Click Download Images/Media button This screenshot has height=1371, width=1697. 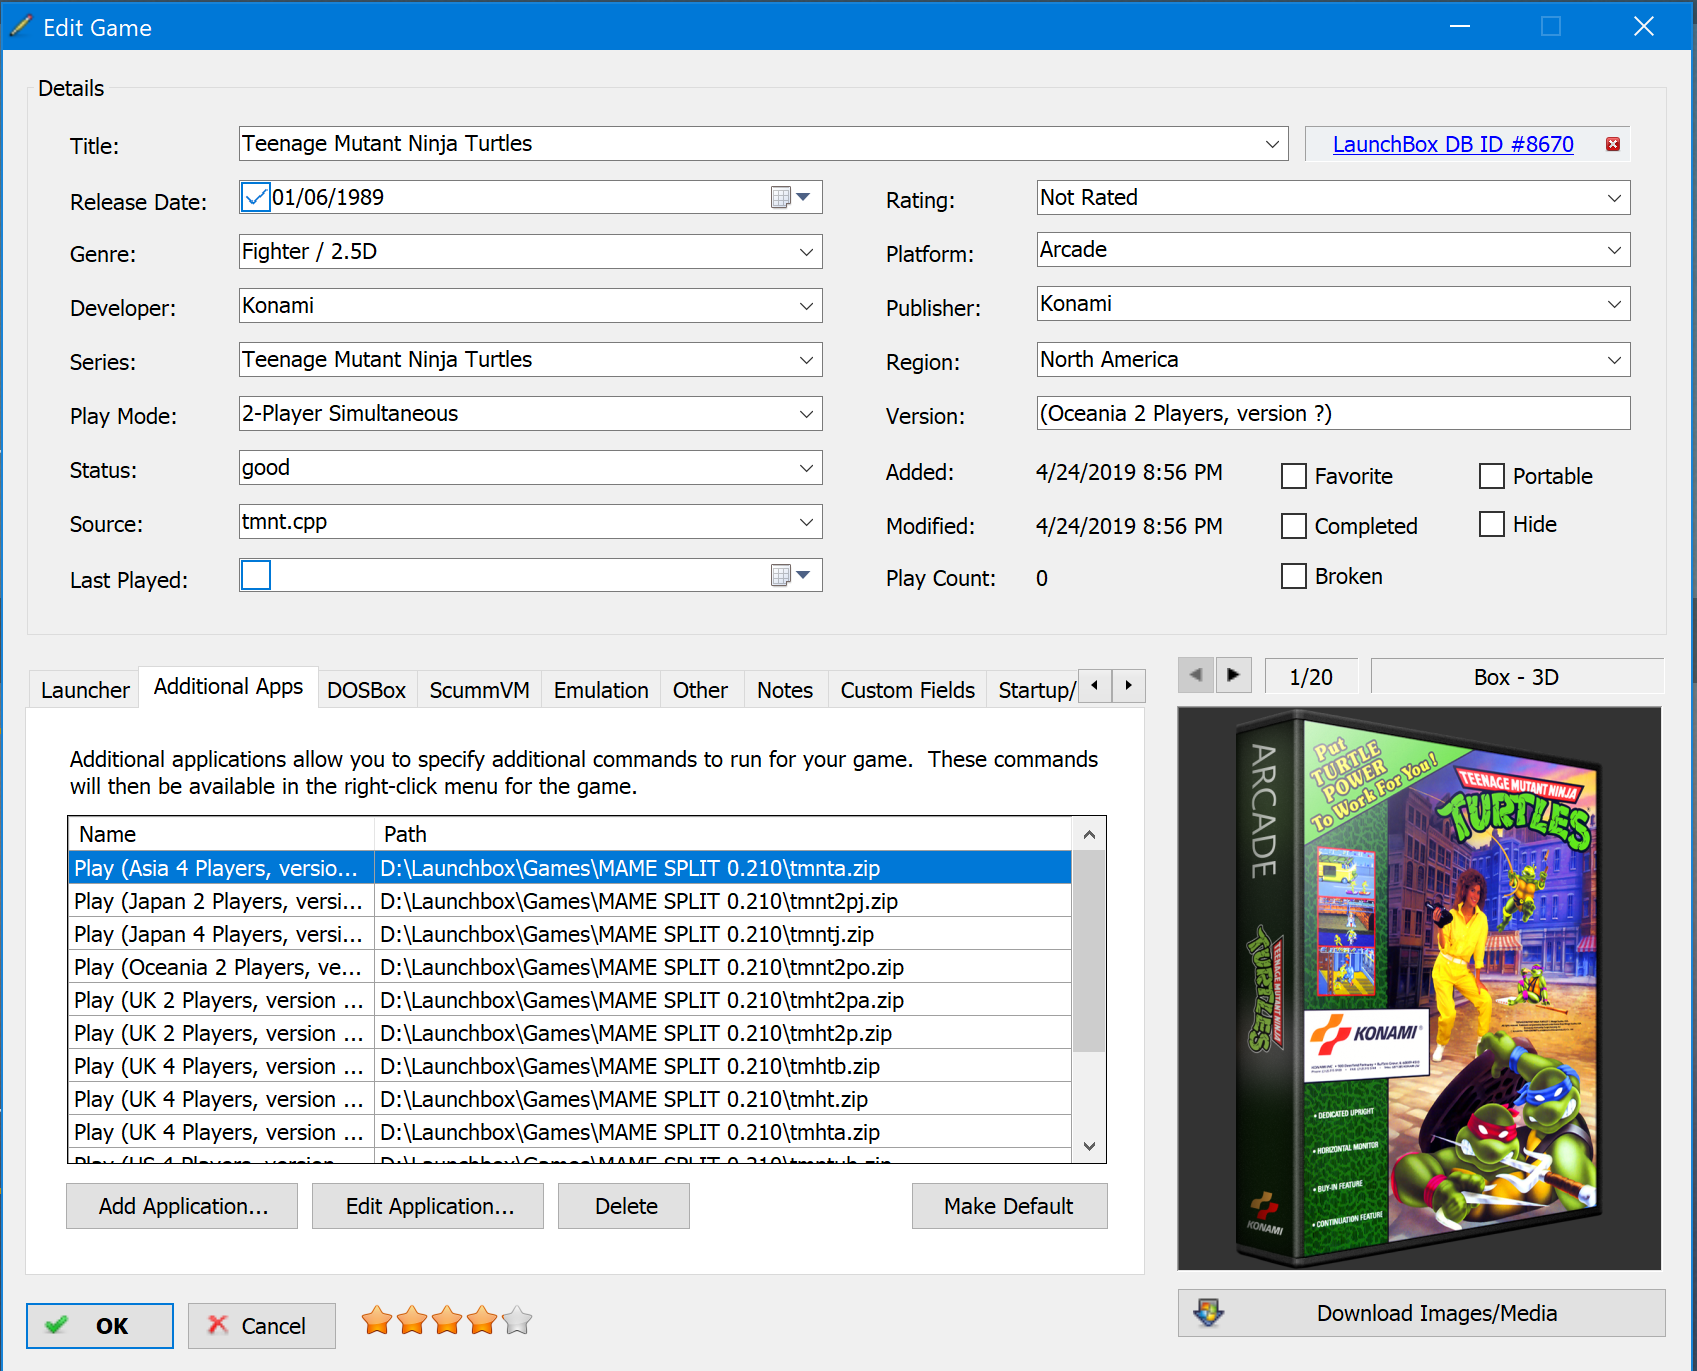click(x=1421, y=1313)
